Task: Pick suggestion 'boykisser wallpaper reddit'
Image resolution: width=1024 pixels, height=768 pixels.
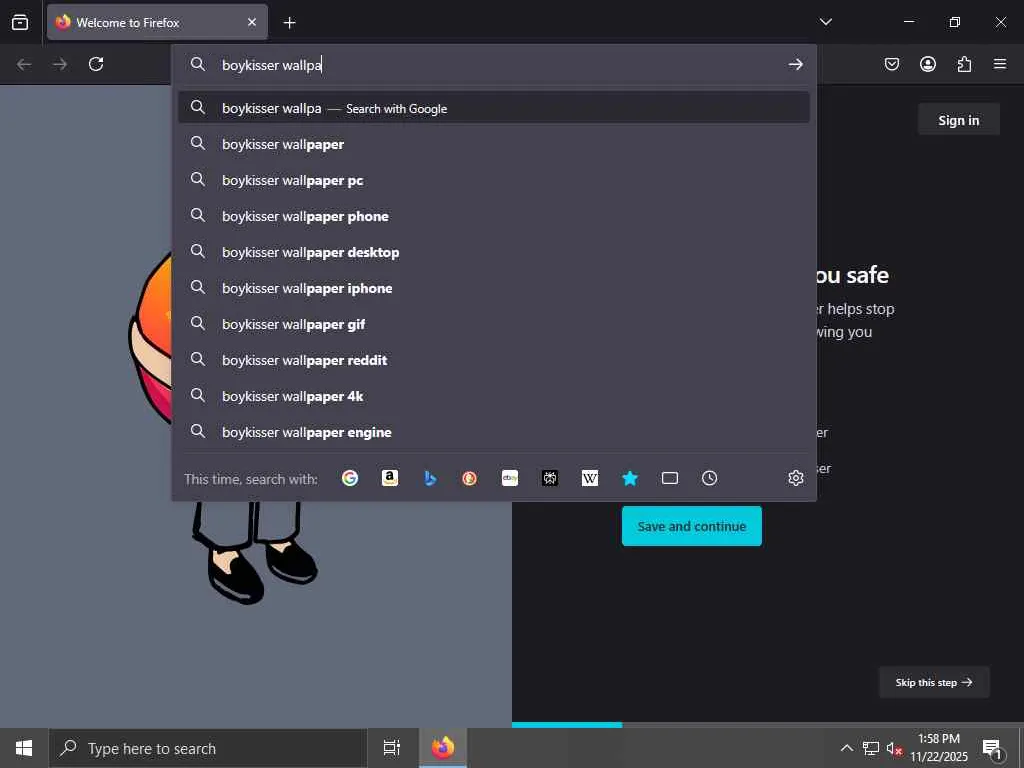Action: tap(494, 359)
